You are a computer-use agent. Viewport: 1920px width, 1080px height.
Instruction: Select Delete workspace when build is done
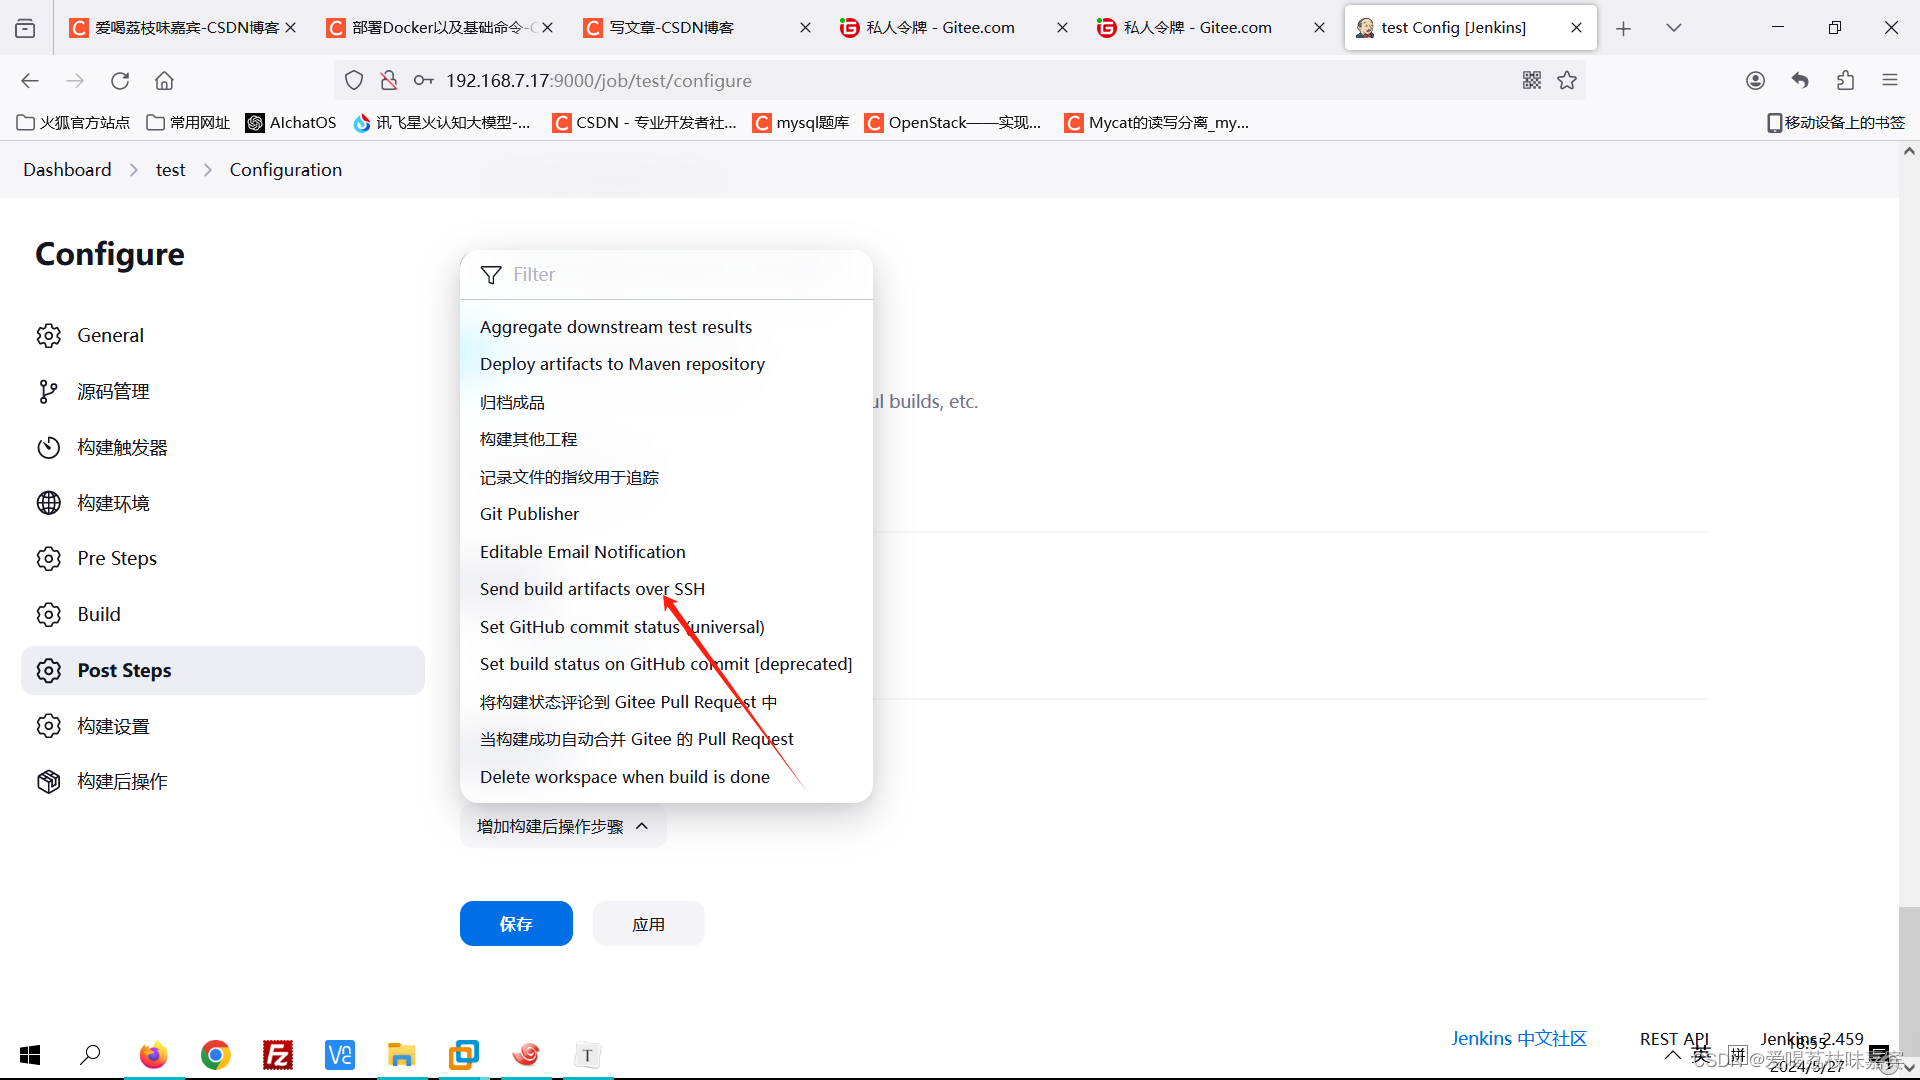click(624, 775)
